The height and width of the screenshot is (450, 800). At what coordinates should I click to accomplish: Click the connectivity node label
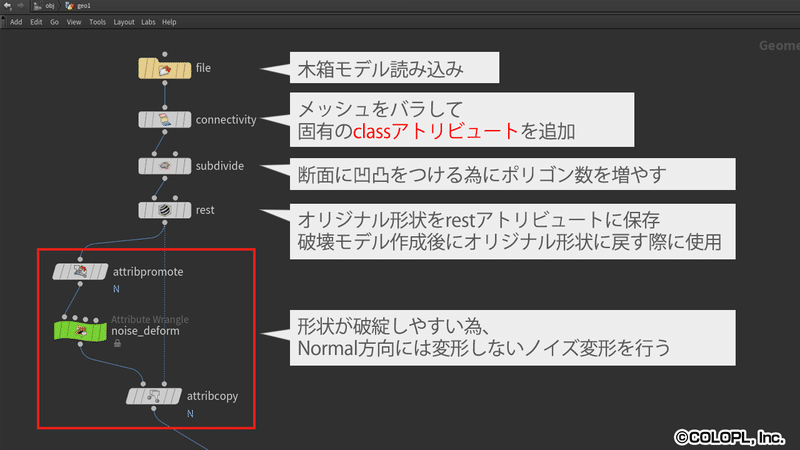226,120
